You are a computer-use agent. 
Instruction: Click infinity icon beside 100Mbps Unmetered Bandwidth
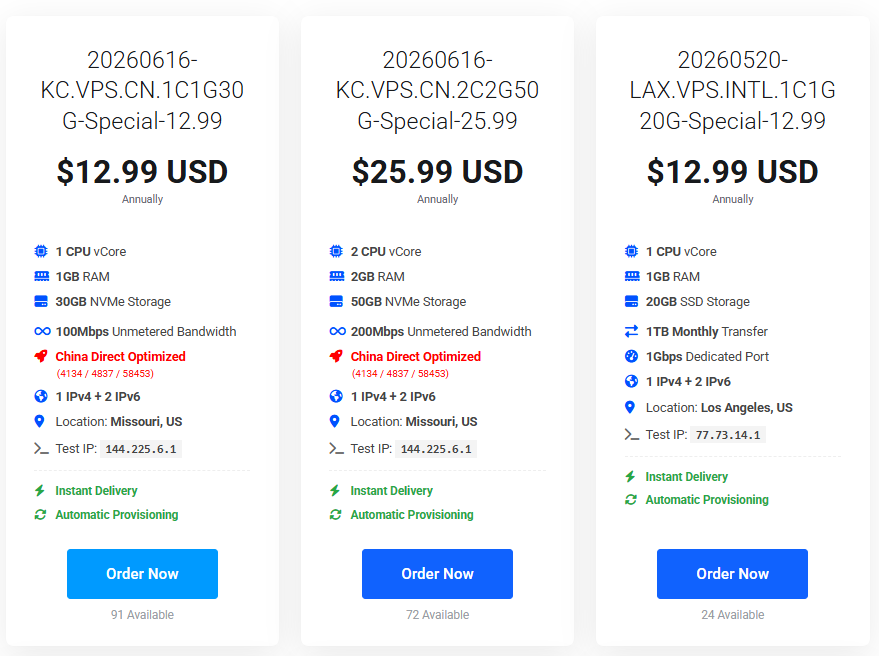coord(42,331)
